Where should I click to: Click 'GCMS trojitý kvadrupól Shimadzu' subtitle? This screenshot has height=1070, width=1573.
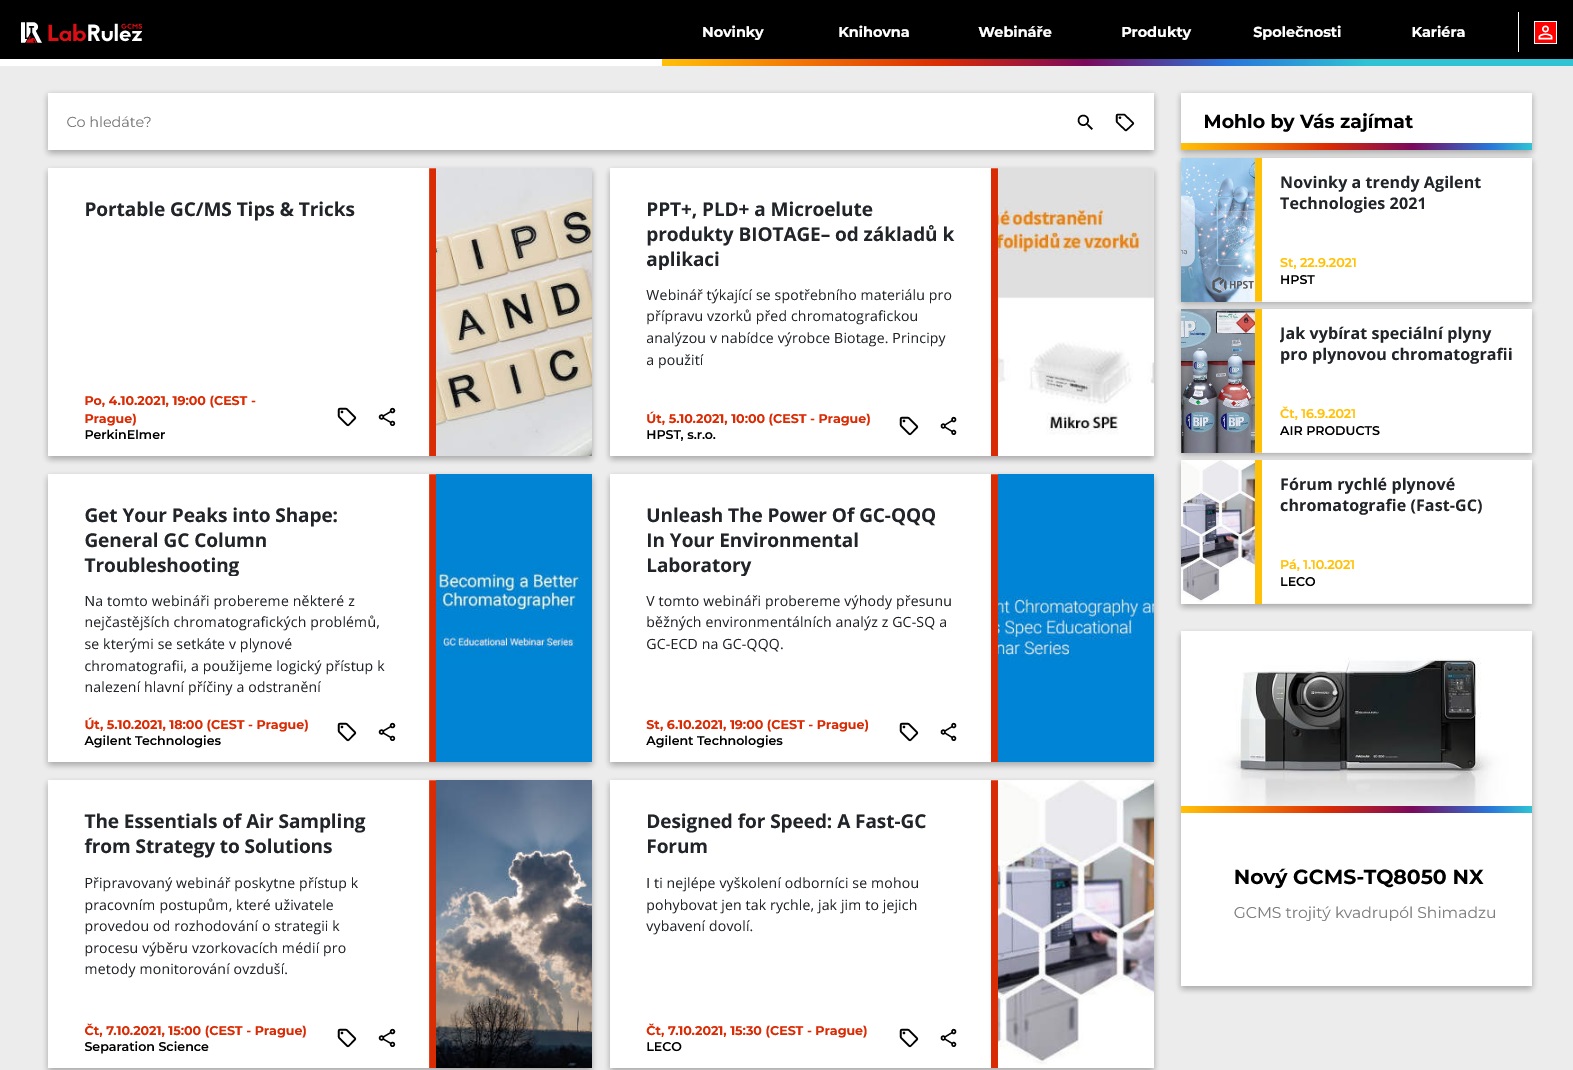[x=1365, y=913]
